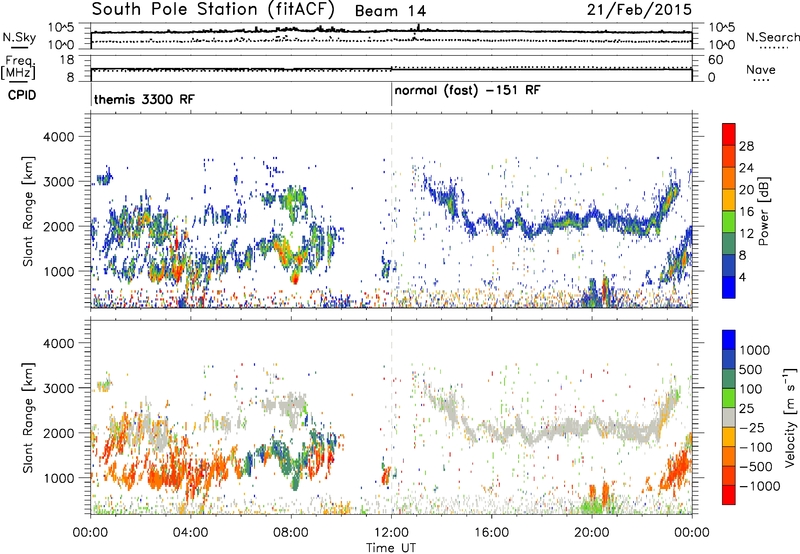The height and width of the screenshot is (554, 800).
Task: Click the red top segment of Power colorbar
Action: [729, 134]
